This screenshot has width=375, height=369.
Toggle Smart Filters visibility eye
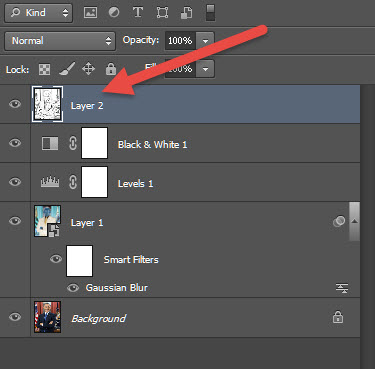coord(56,259)
